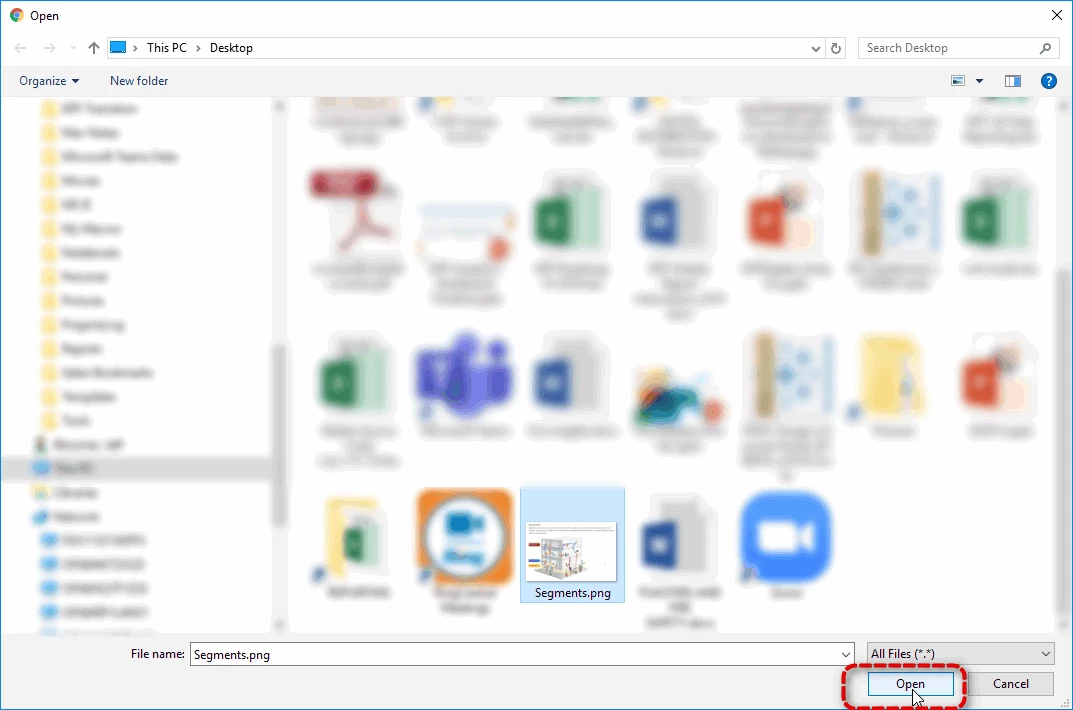
Task: Refresh the Desktop folder view
Action: [x=836, y=48]
